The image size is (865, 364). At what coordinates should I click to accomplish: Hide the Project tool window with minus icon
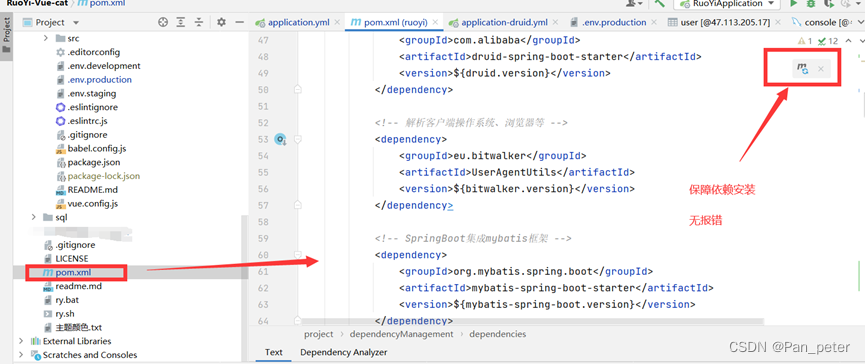click(239, 22)
